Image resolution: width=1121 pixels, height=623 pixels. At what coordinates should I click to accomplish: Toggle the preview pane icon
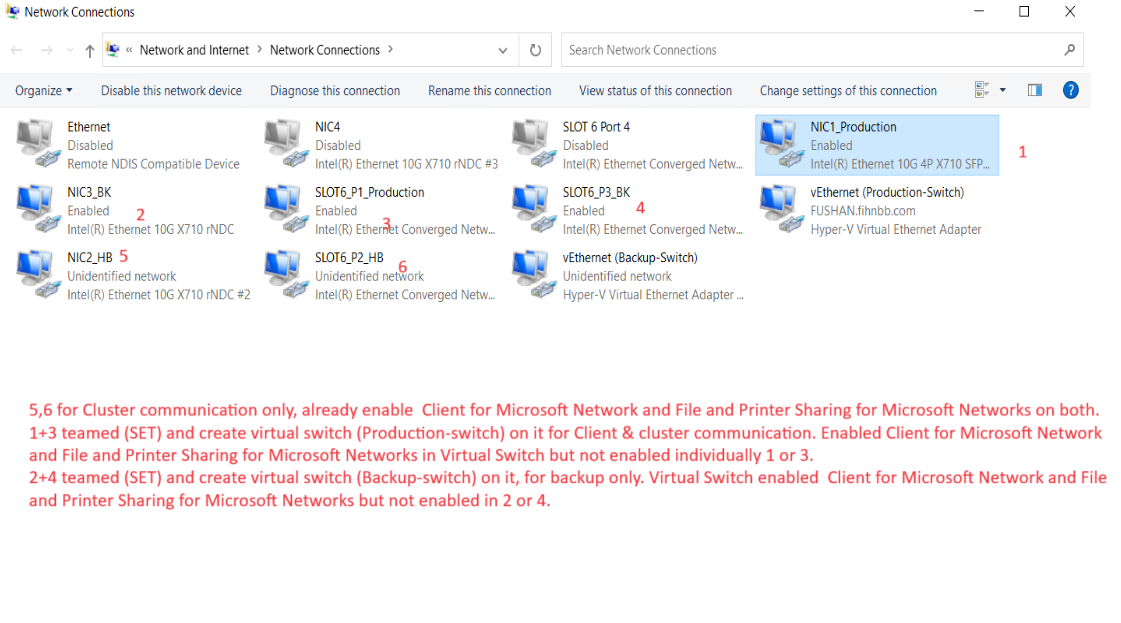pos(1034,90)
